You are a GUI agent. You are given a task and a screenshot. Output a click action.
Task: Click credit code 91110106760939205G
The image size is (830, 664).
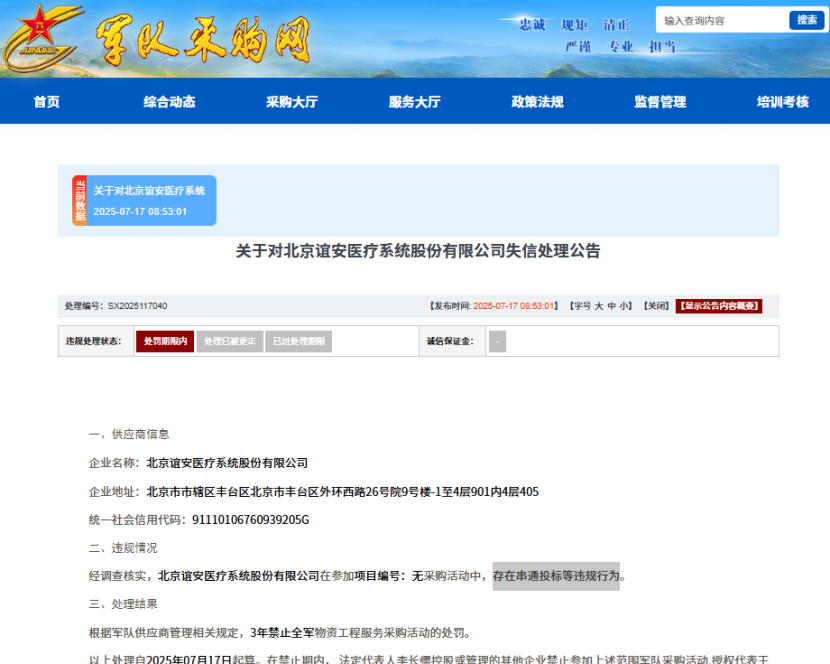click(250, 520)
